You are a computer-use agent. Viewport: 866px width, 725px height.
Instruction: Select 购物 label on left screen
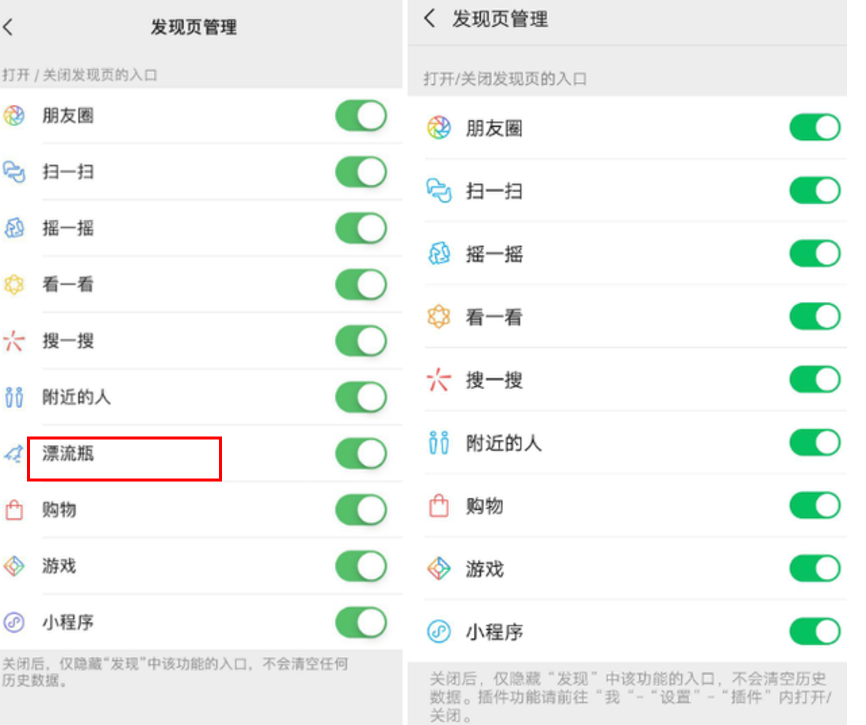coord(59,510)
